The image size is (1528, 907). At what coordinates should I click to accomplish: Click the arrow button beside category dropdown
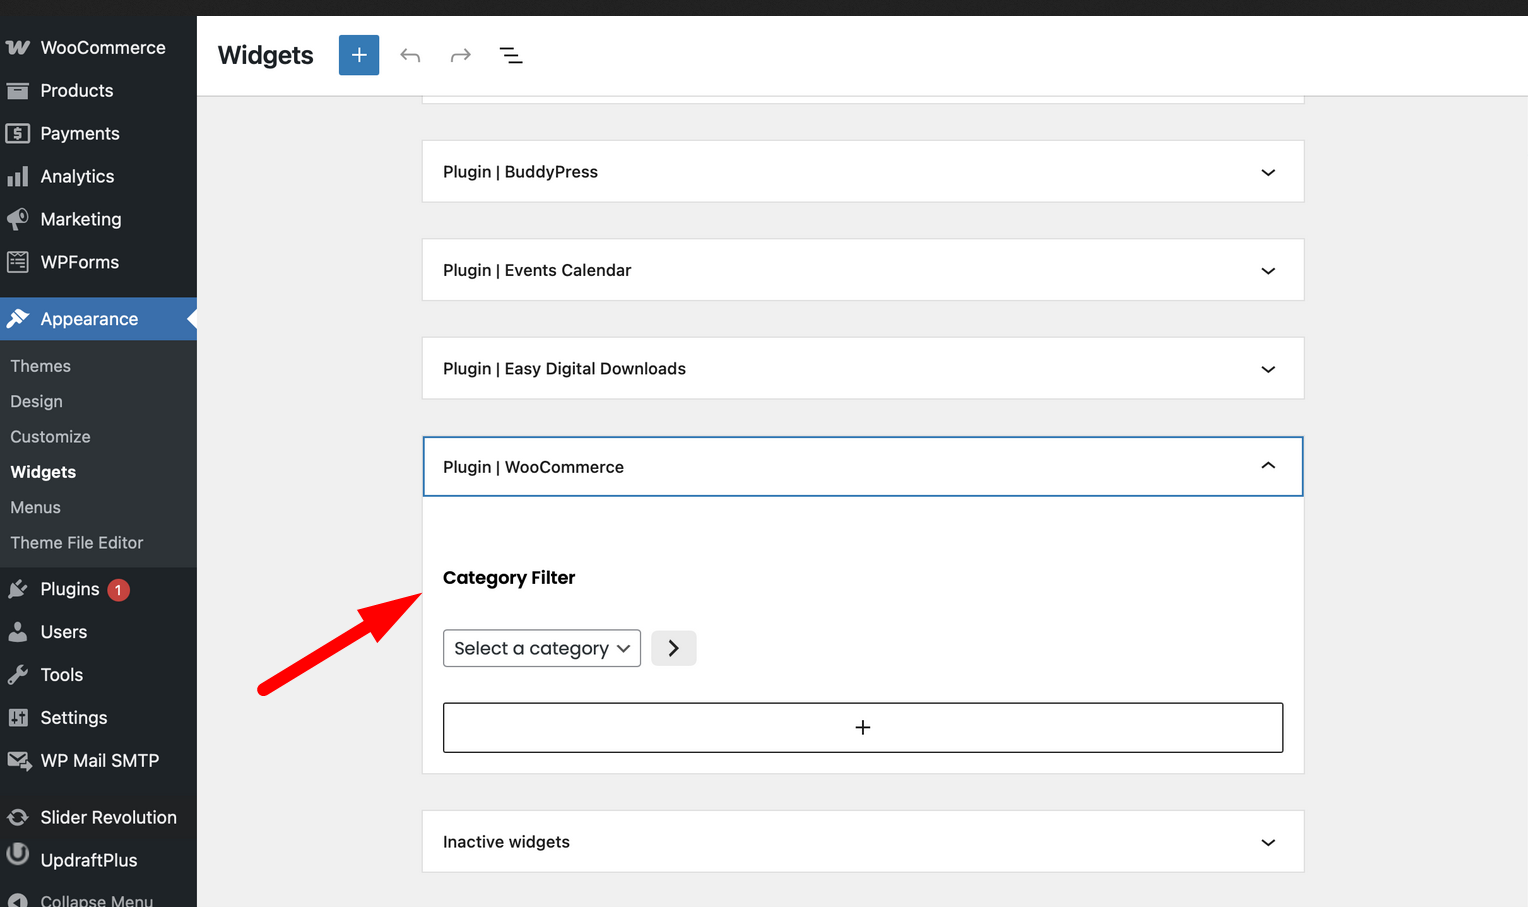click(673, 648)
